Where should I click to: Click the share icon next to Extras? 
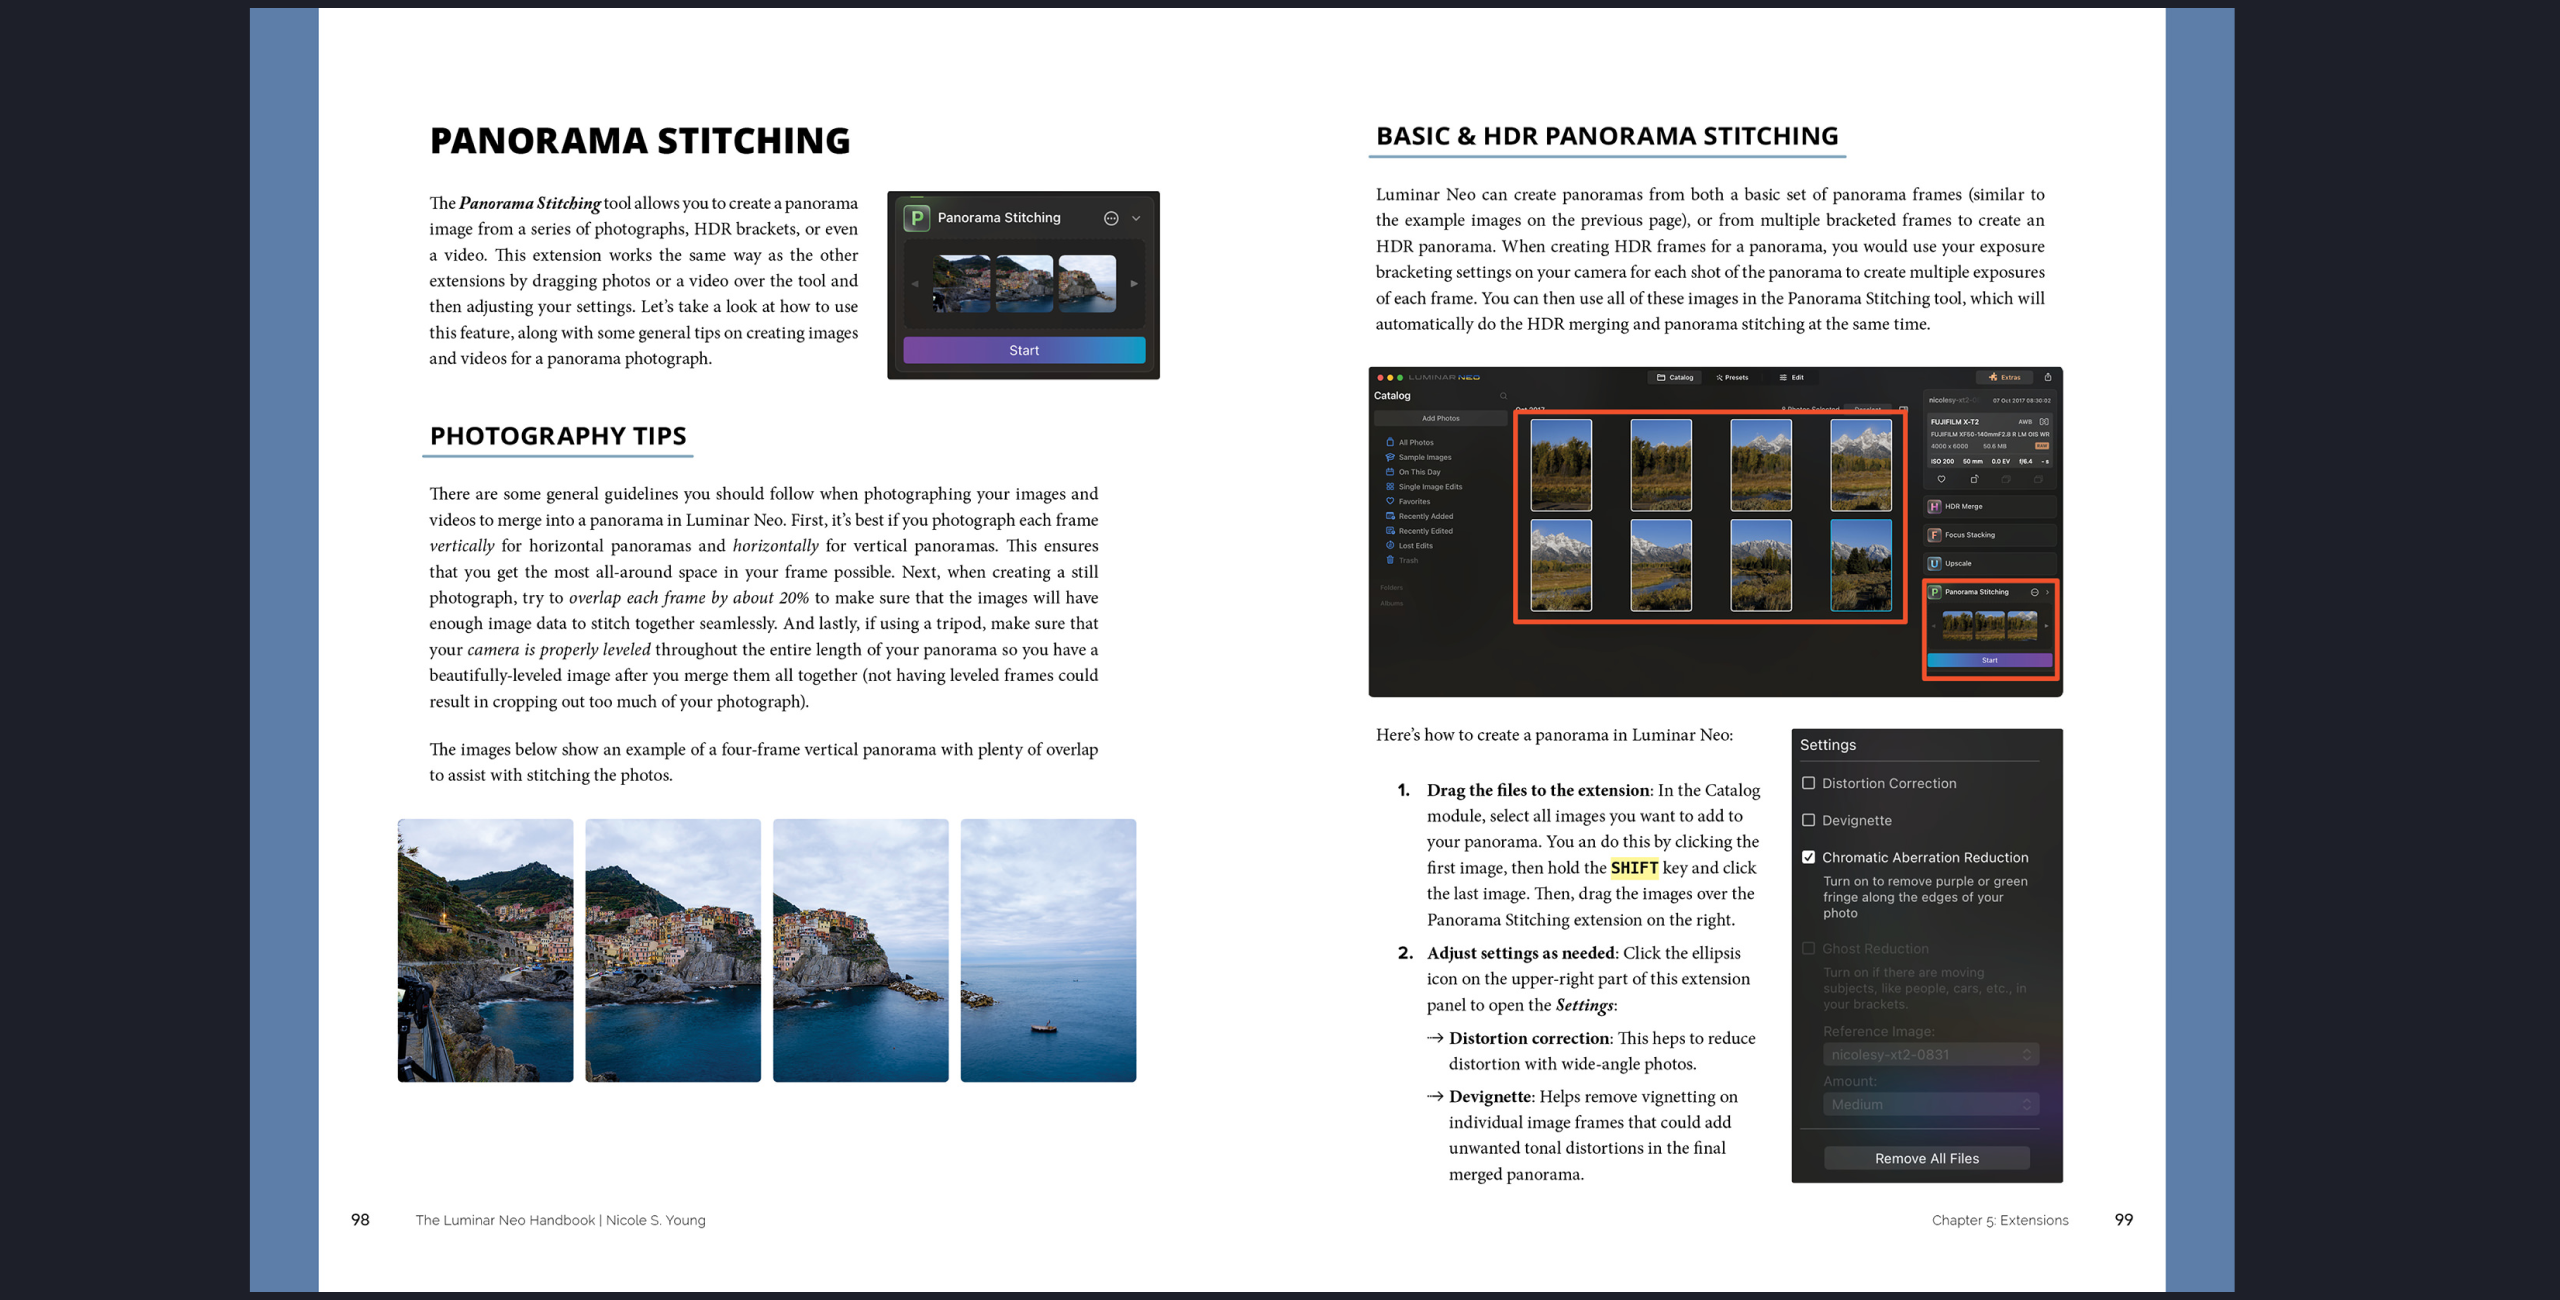tap(2048, 377)
